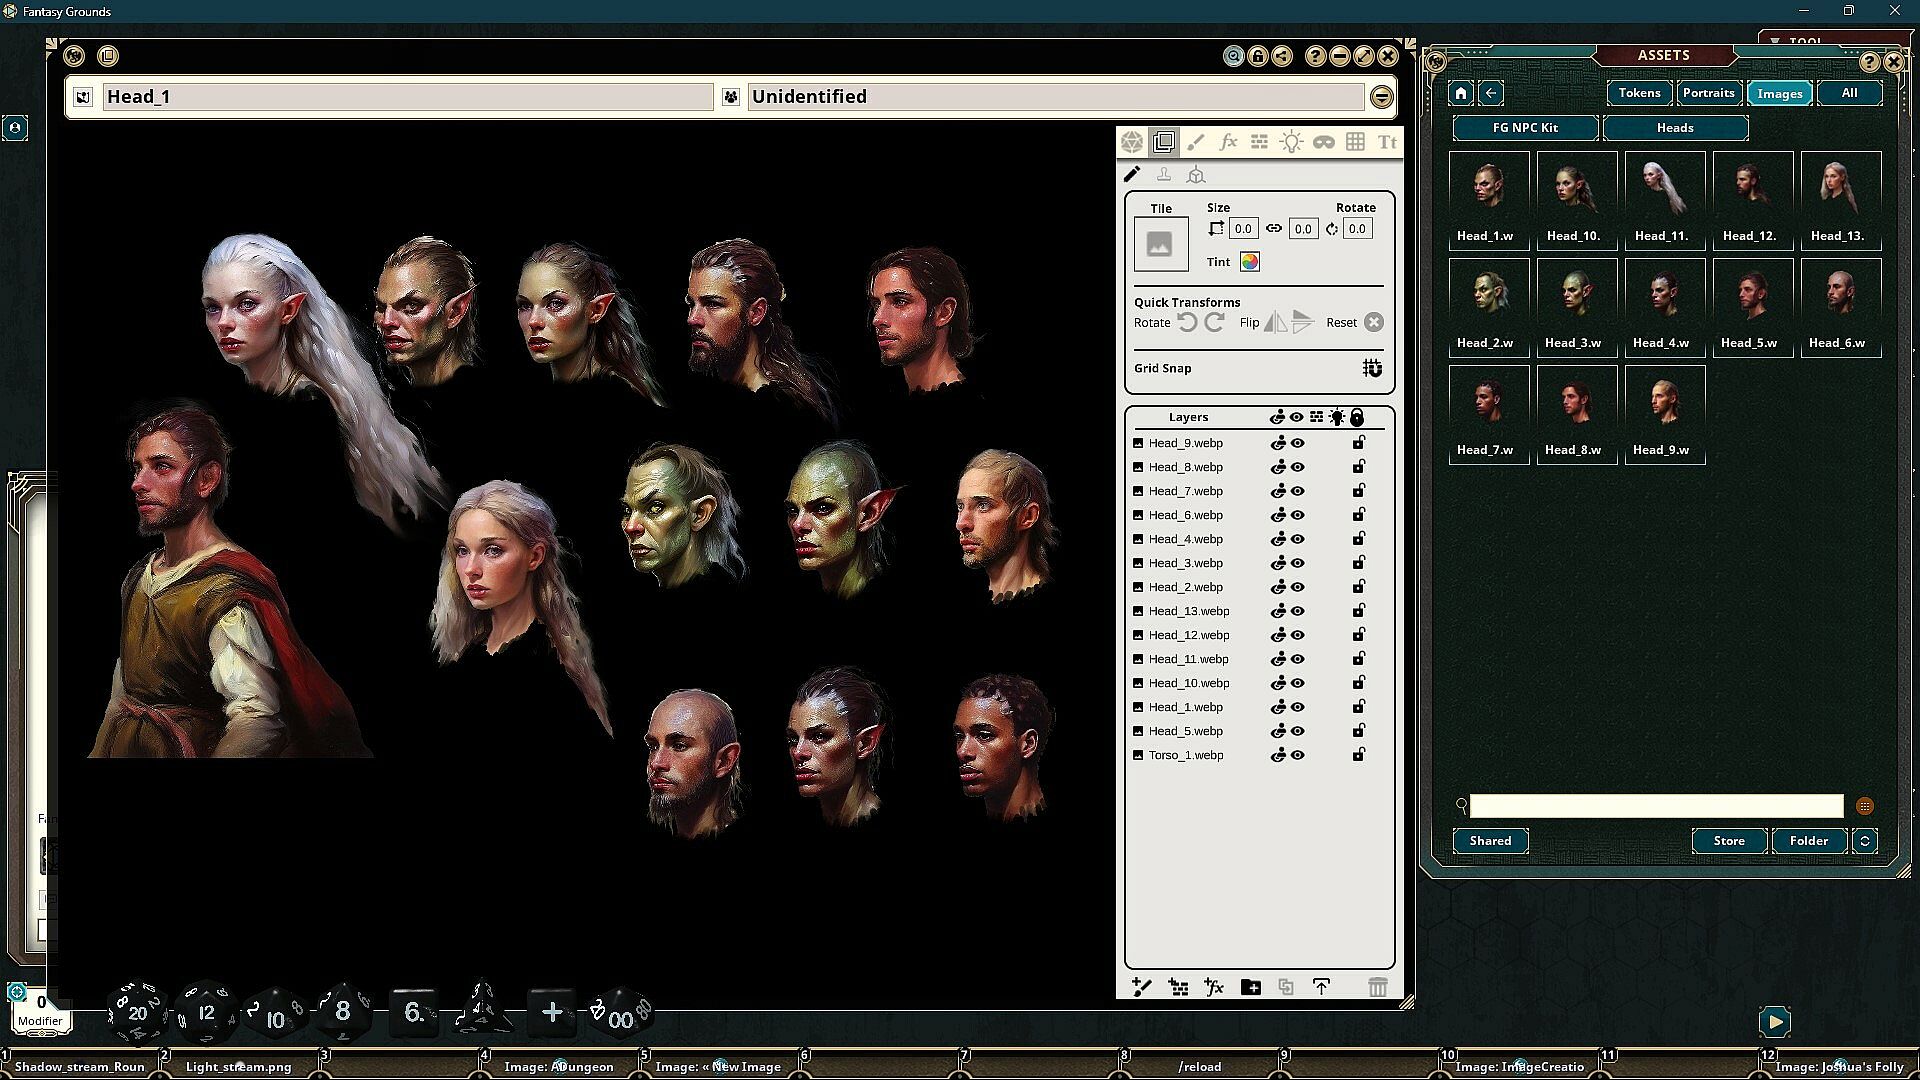Toggle lock on Torso_1.webp layer
Screen dimensions: 1920x1080
[1358, 755]
